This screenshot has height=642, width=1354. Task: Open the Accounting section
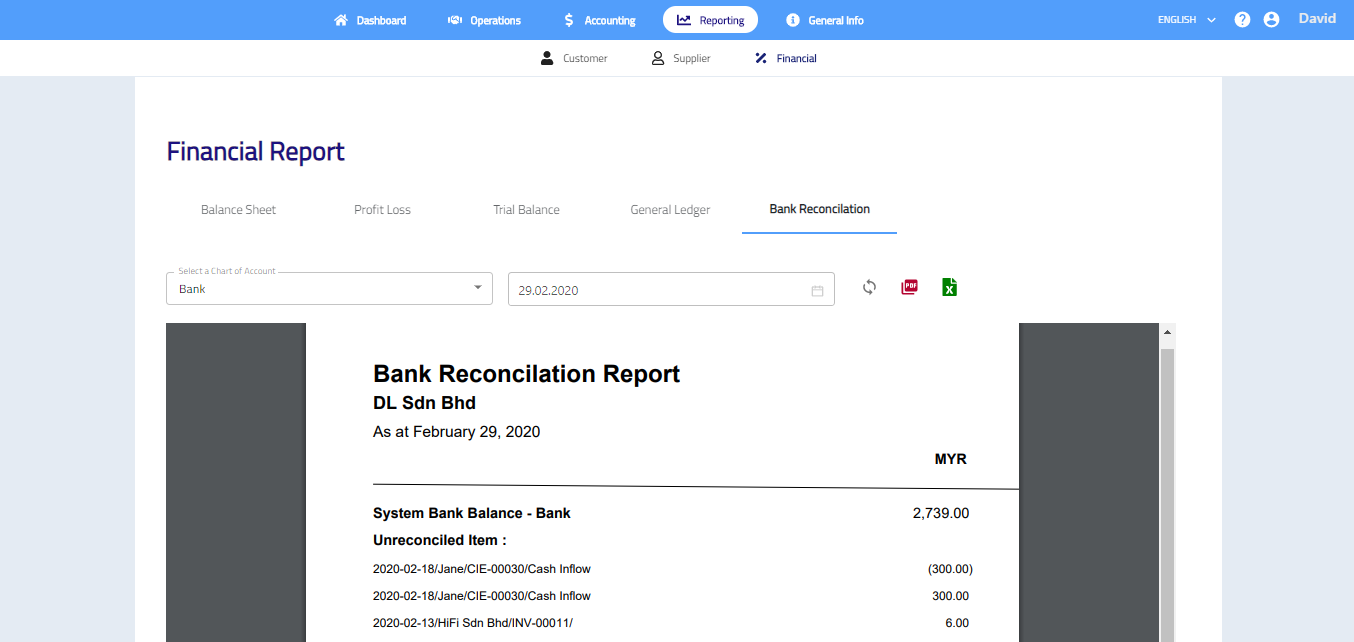(599, 20)
